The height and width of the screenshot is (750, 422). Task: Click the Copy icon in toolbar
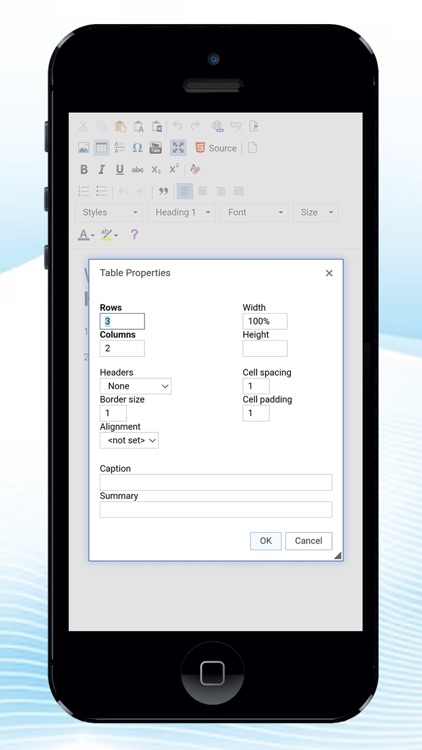click(101, 126)
